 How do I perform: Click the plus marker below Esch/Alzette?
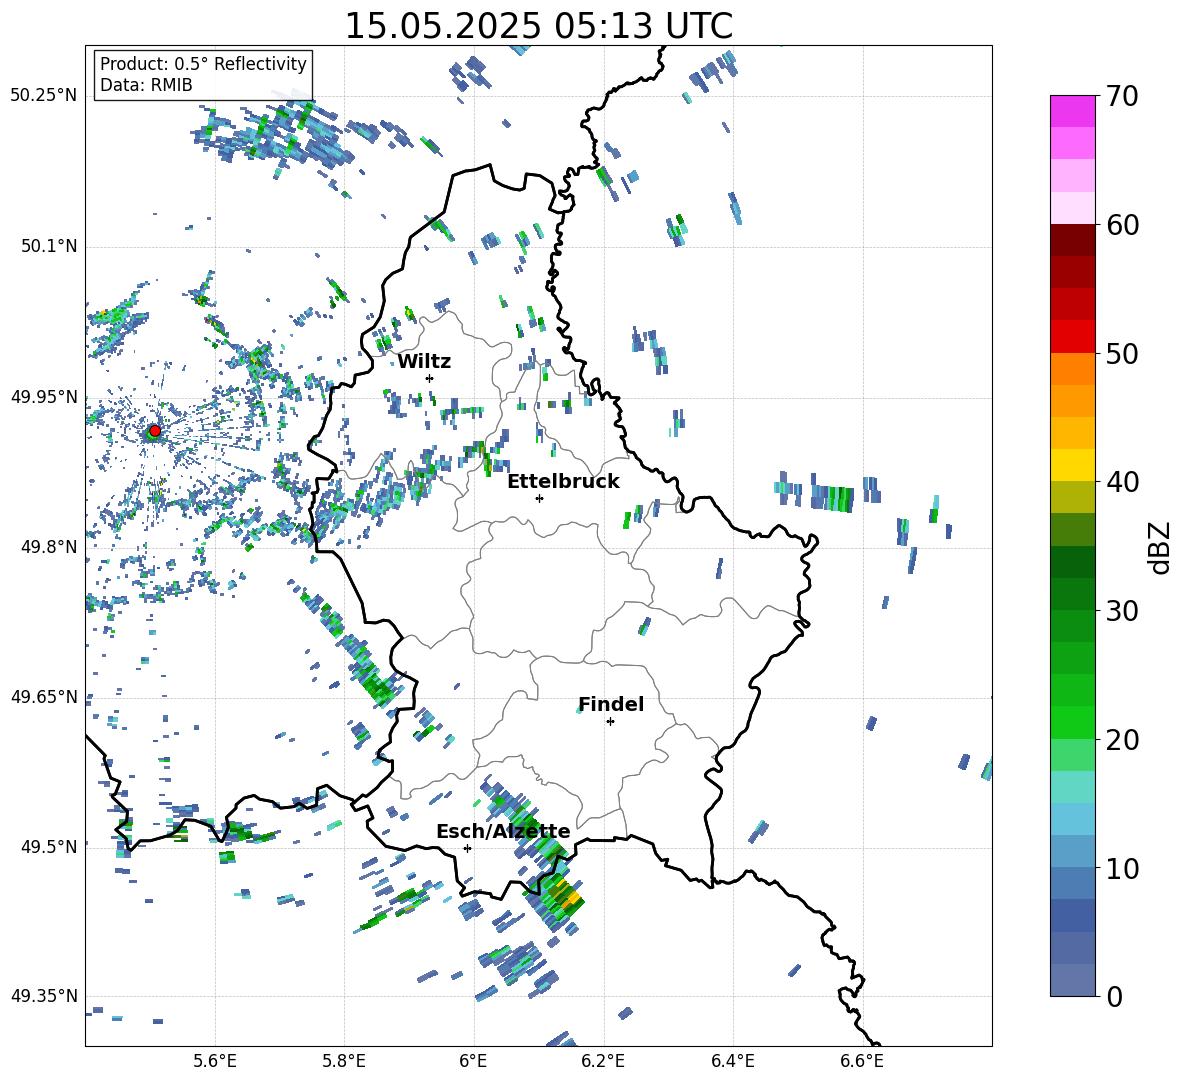pos(467,848)
